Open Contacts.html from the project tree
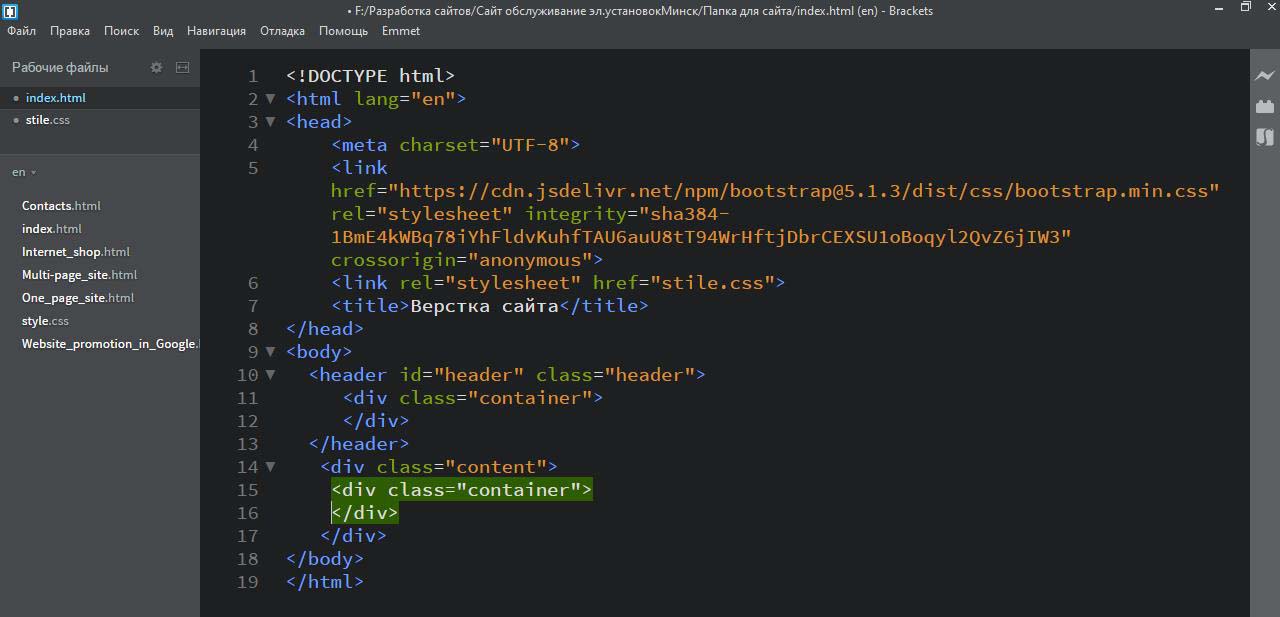The image size is (1280, 617). [61, 206]
